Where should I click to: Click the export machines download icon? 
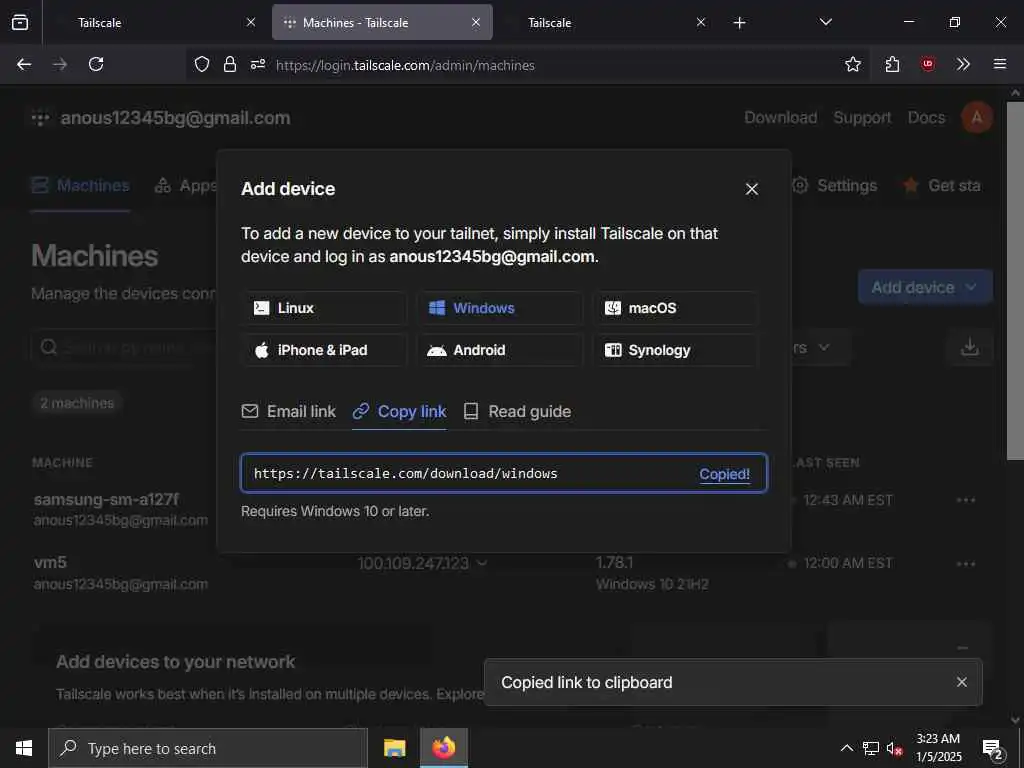970,347
